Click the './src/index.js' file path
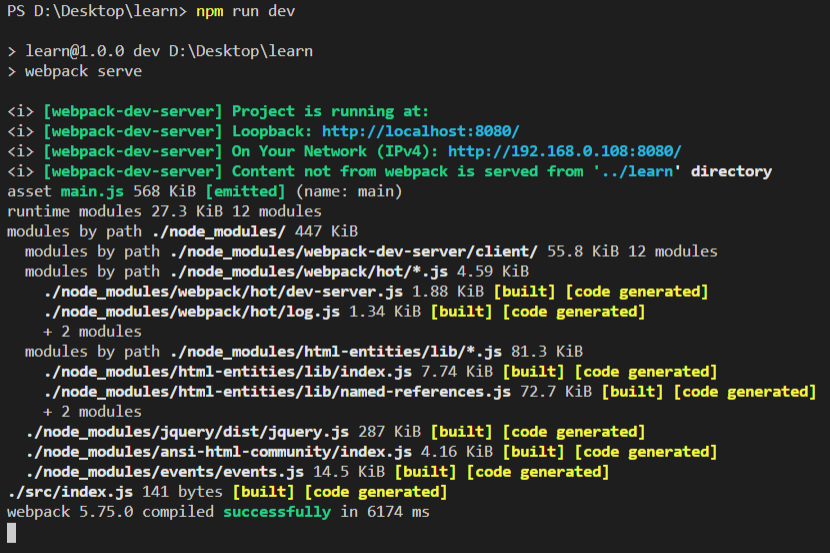 [x=70, y=492]
